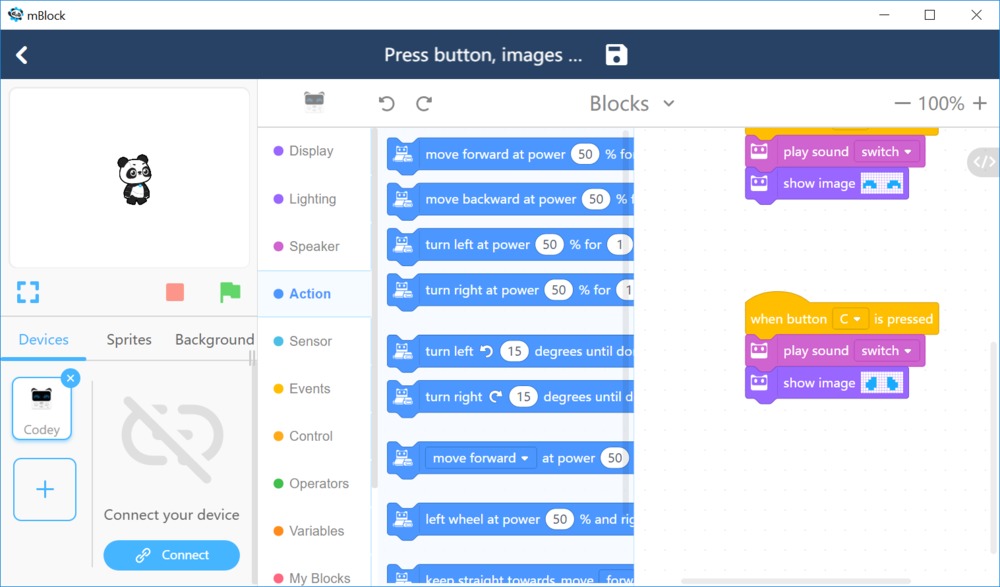This screenshot has height=587, width=1000.
Task: Click the 15 degrees field in turn left block
Action: pyautogui.click(x=514, y=352)
